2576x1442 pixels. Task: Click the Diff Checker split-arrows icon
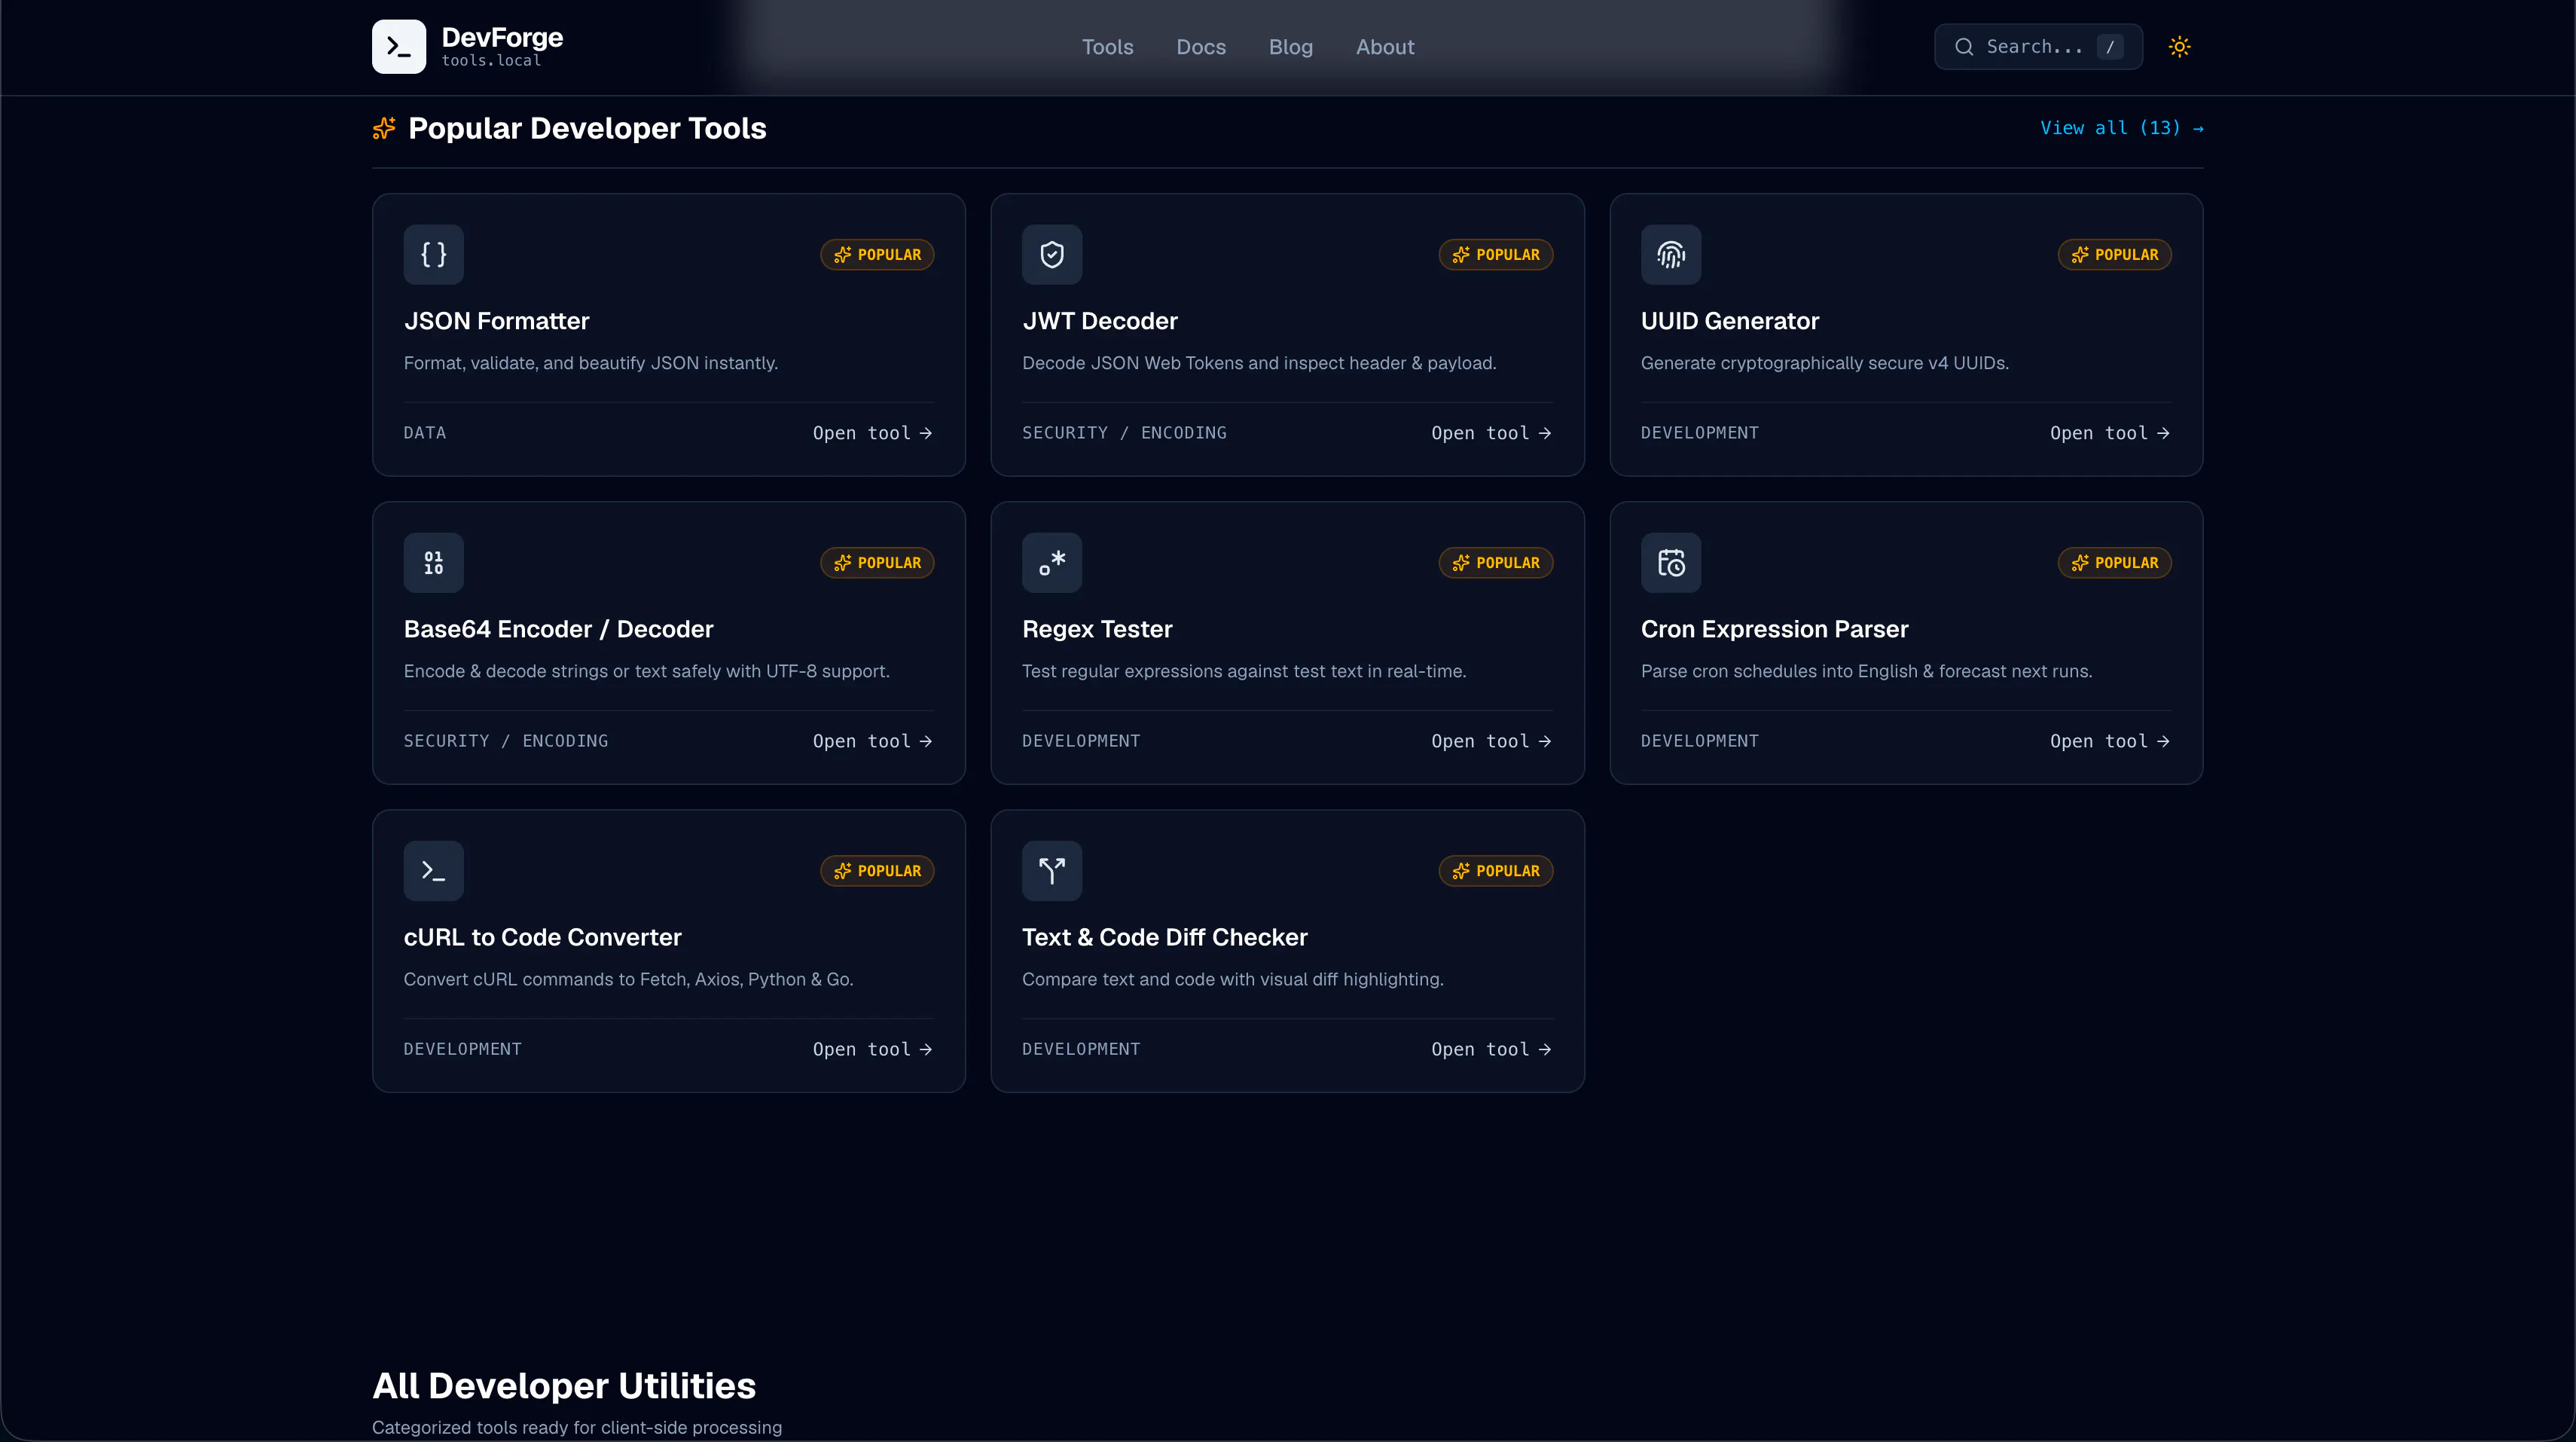1051,870
